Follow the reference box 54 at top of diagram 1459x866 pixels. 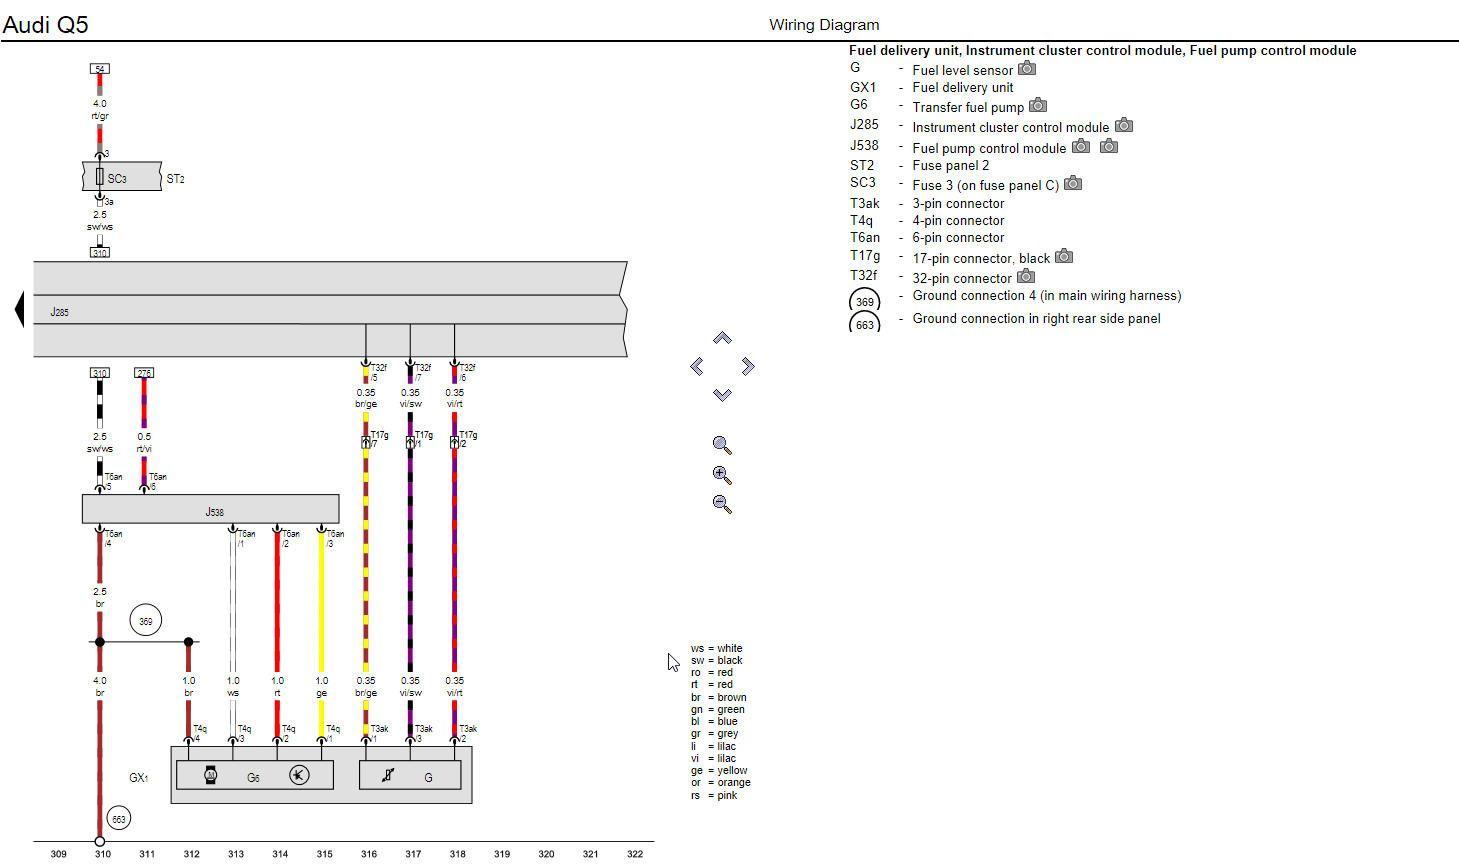99,68
